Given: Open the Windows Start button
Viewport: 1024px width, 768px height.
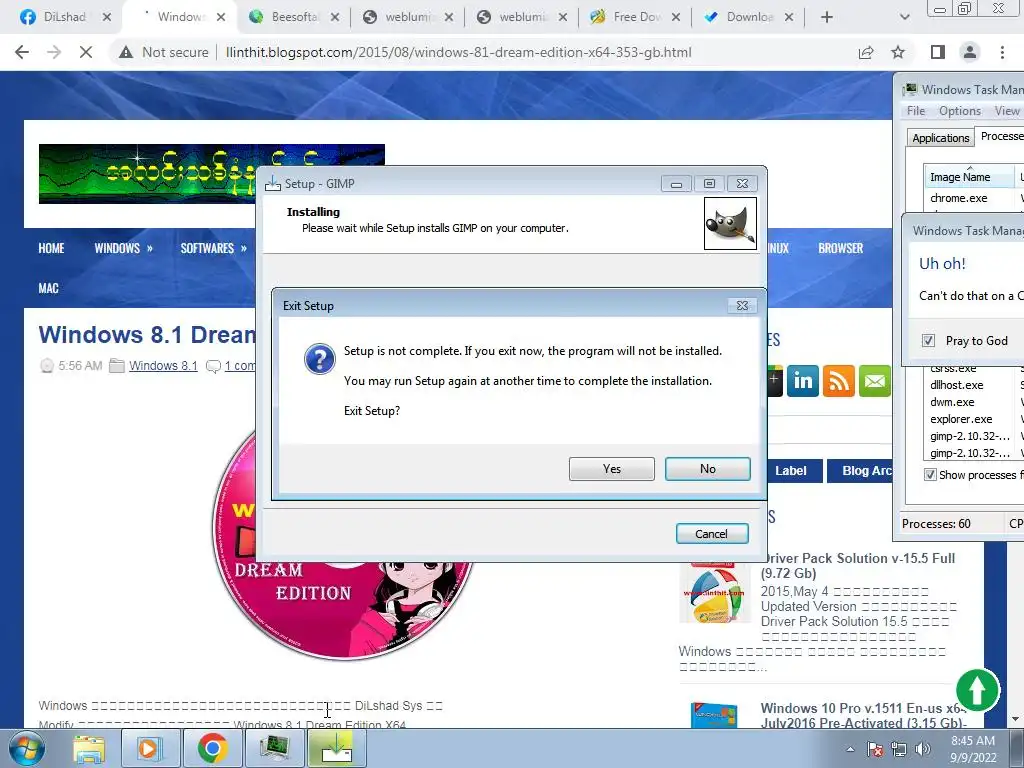Looking at the screenshot, I should click(25, 748).
